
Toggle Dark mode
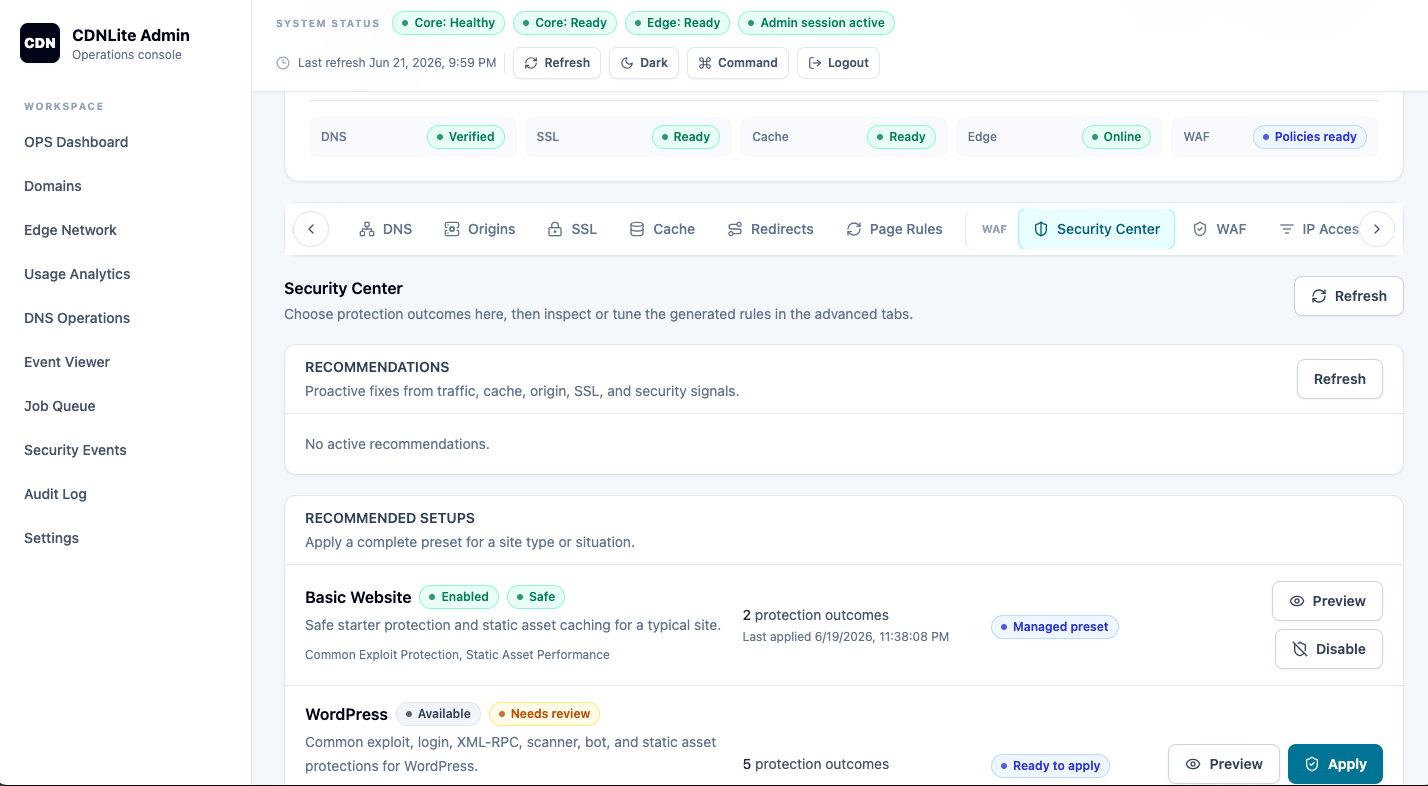click(644, 63)
